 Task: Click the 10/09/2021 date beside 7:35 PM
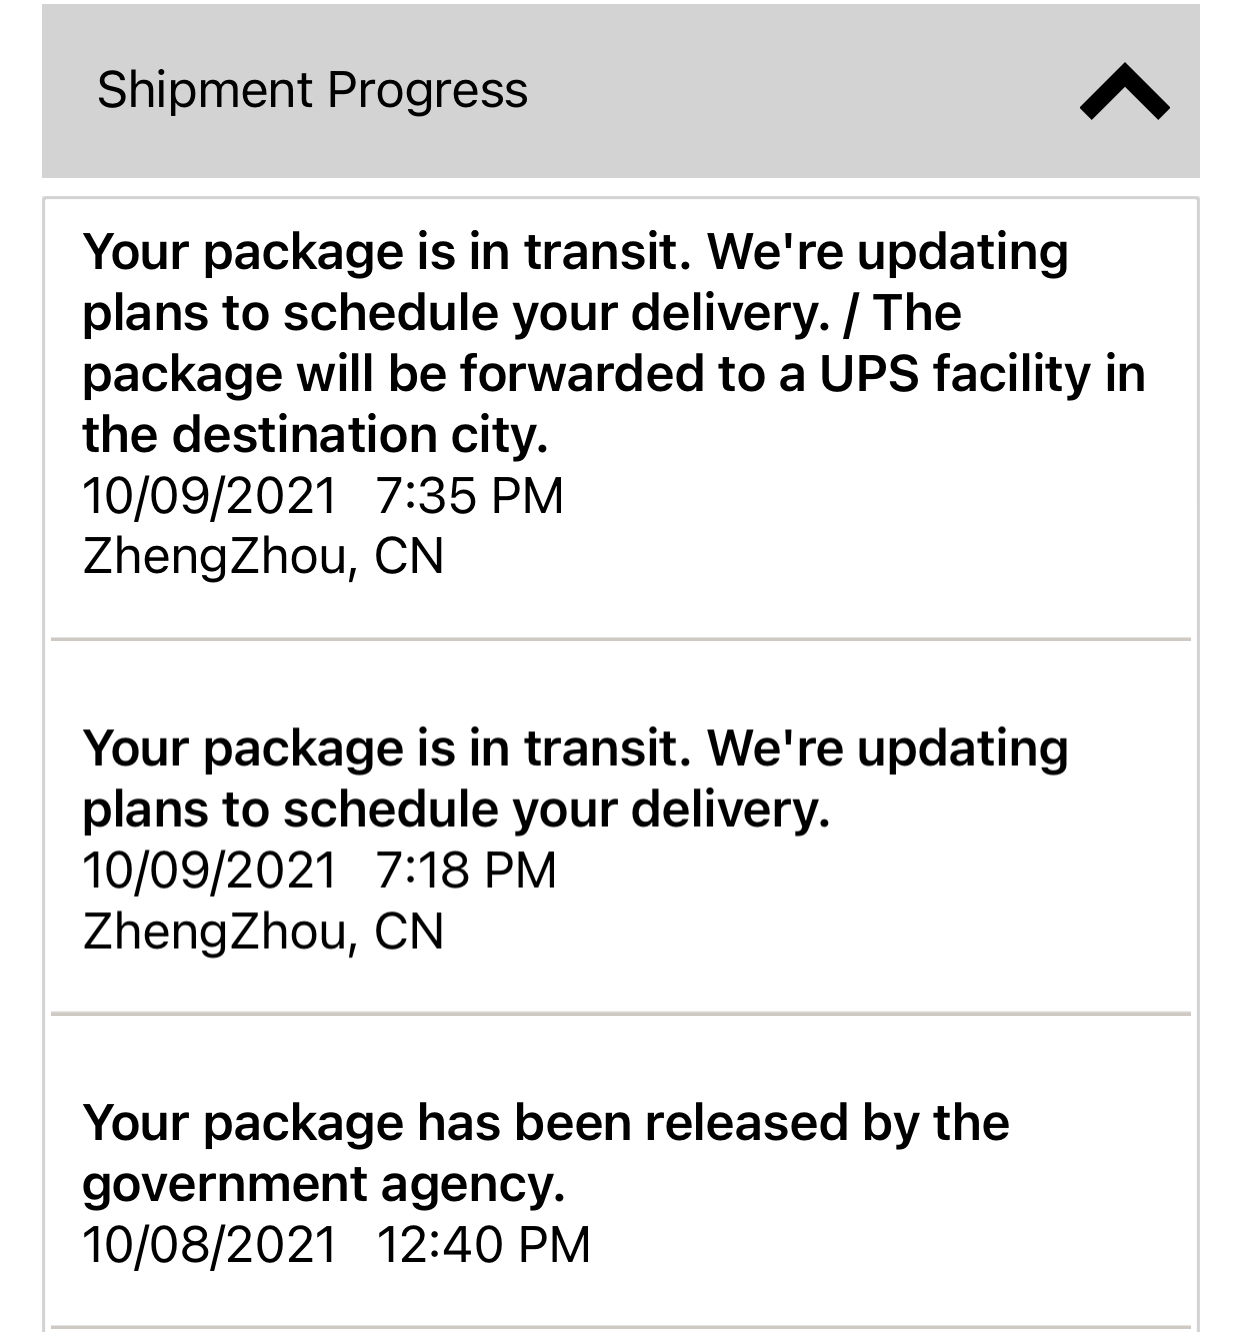coord(210,496)
